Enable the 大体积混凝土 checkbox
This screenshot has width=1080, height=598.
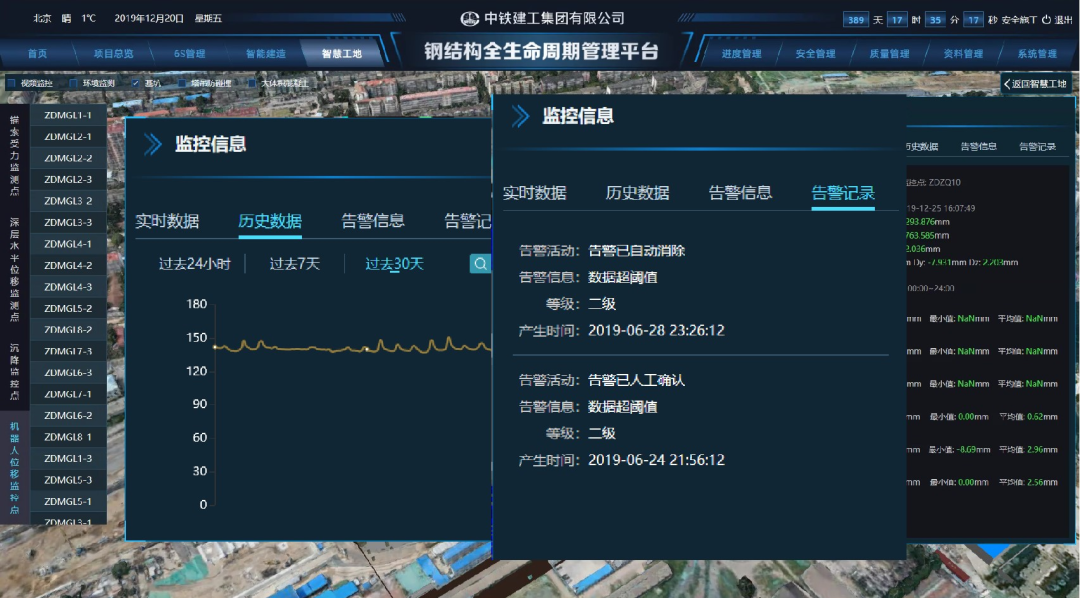(251, 85)
